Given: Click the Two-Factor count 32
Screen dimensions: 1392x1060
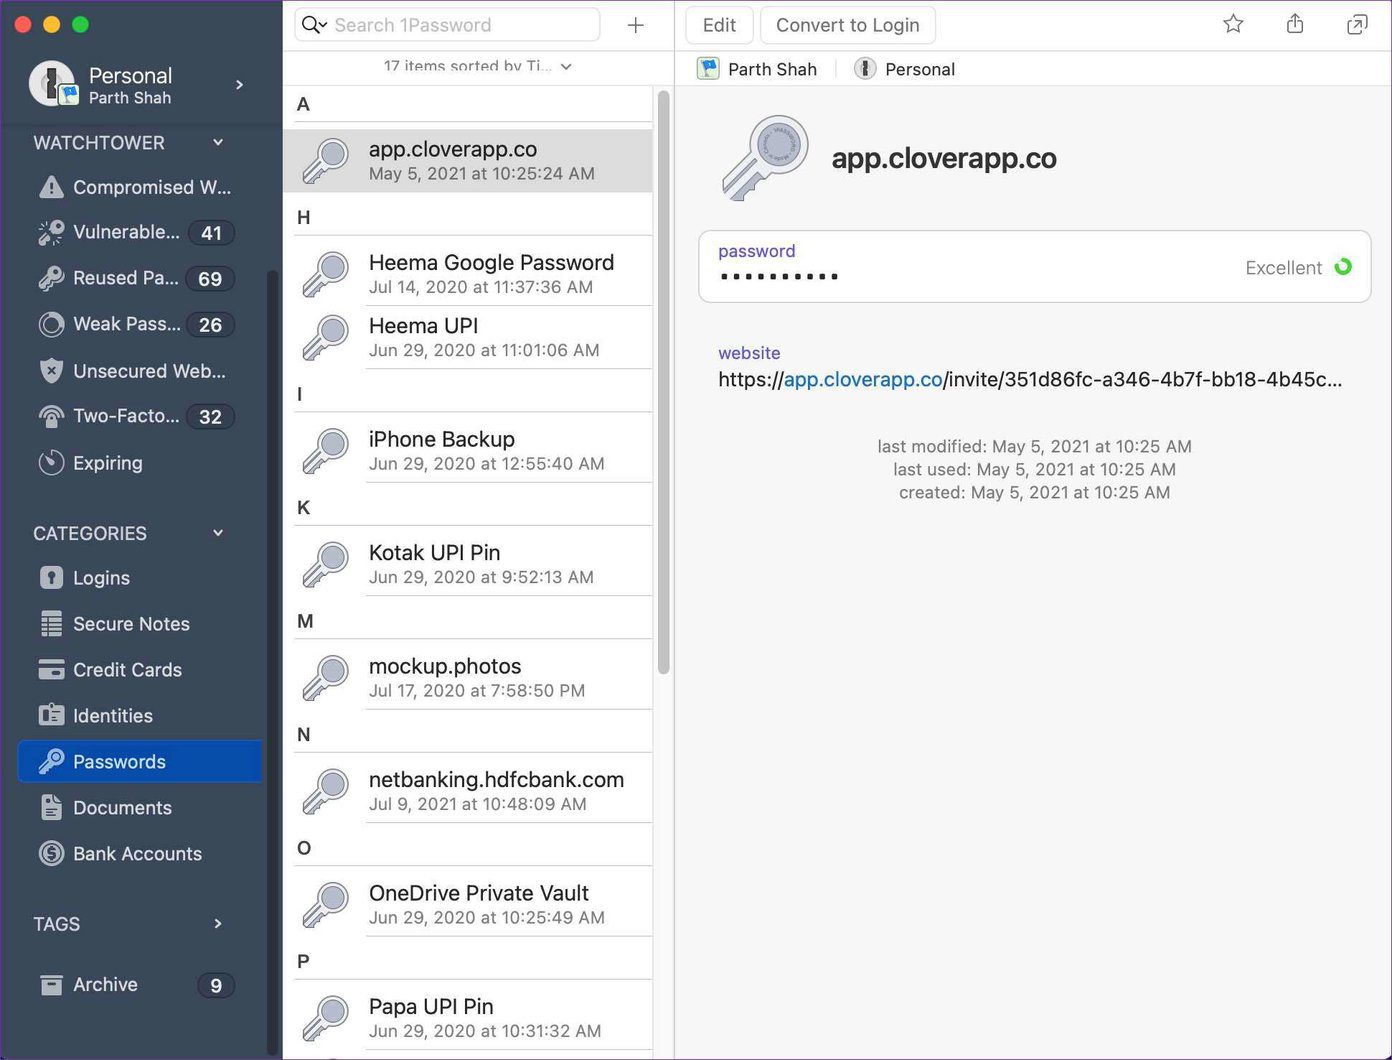Looking at the screenshot, I should coord(210,417).
